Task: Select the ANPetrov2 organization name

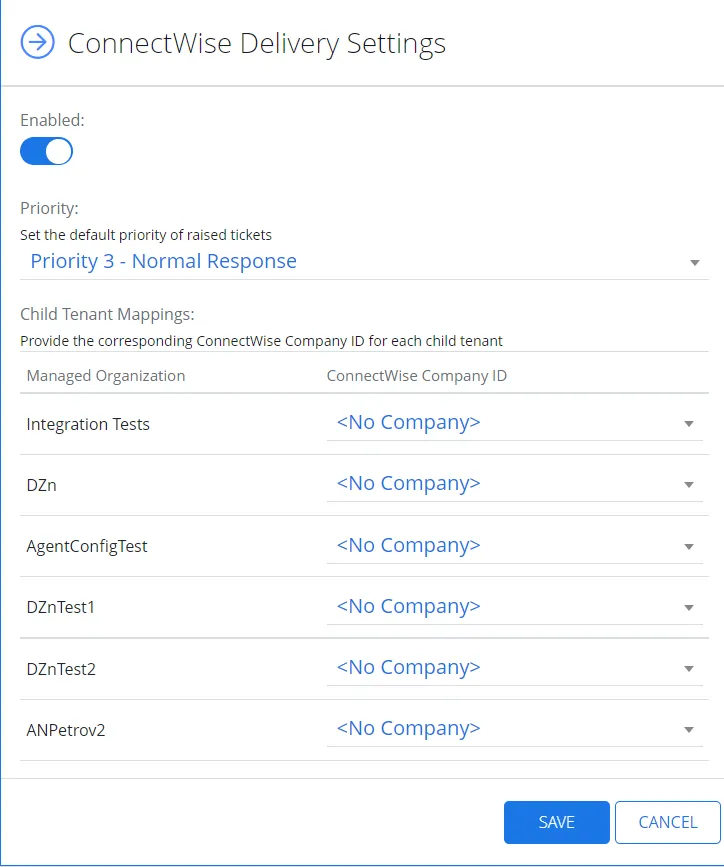Action: [66, 730]
